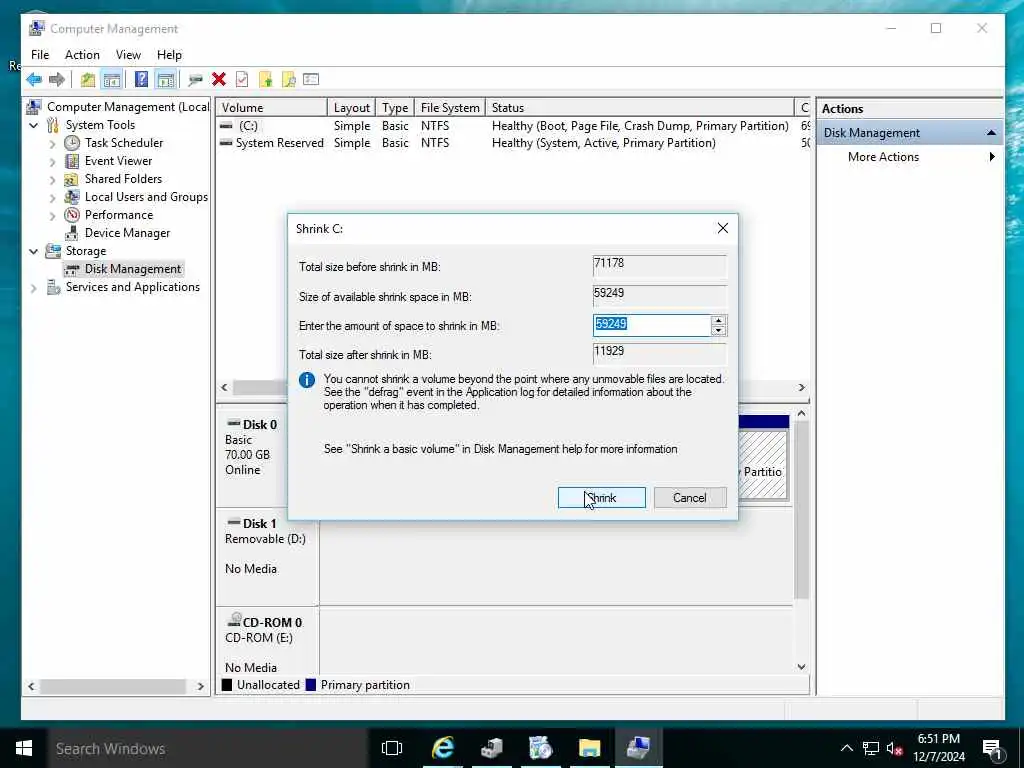Image resolution: width=1024 pixels, height=768 pixels.
Task: Open the Action menu
Action: point(82,55)
